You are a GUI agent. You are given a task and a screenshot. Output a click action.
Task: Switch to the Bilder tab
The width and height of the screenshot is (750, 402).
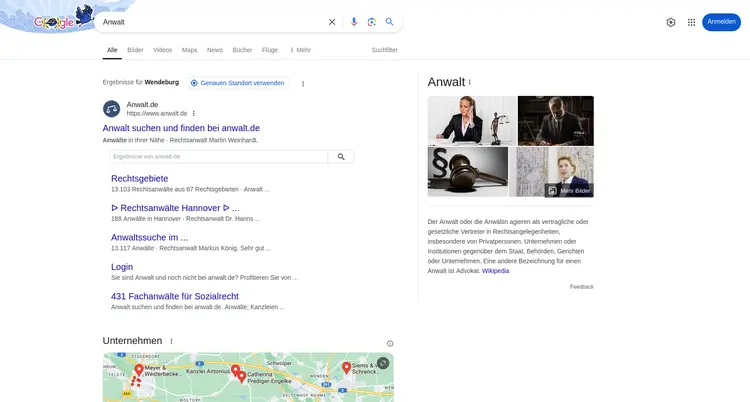tap(135, 50)
